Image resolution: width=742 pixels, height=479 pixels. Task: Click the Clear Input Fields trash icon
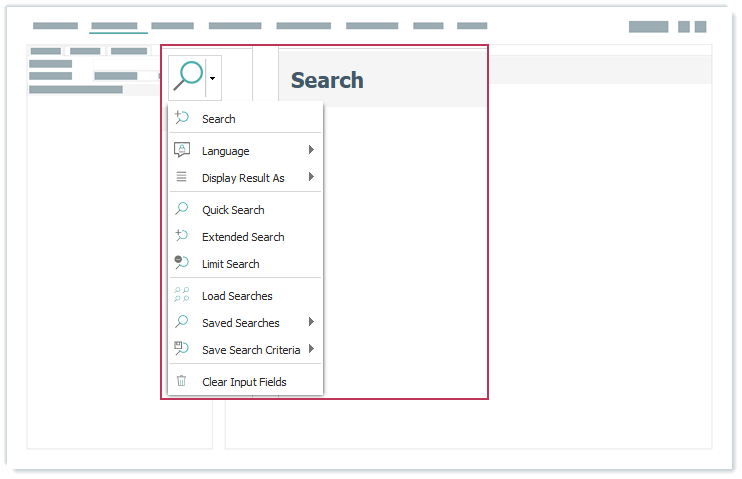[182, 381]
